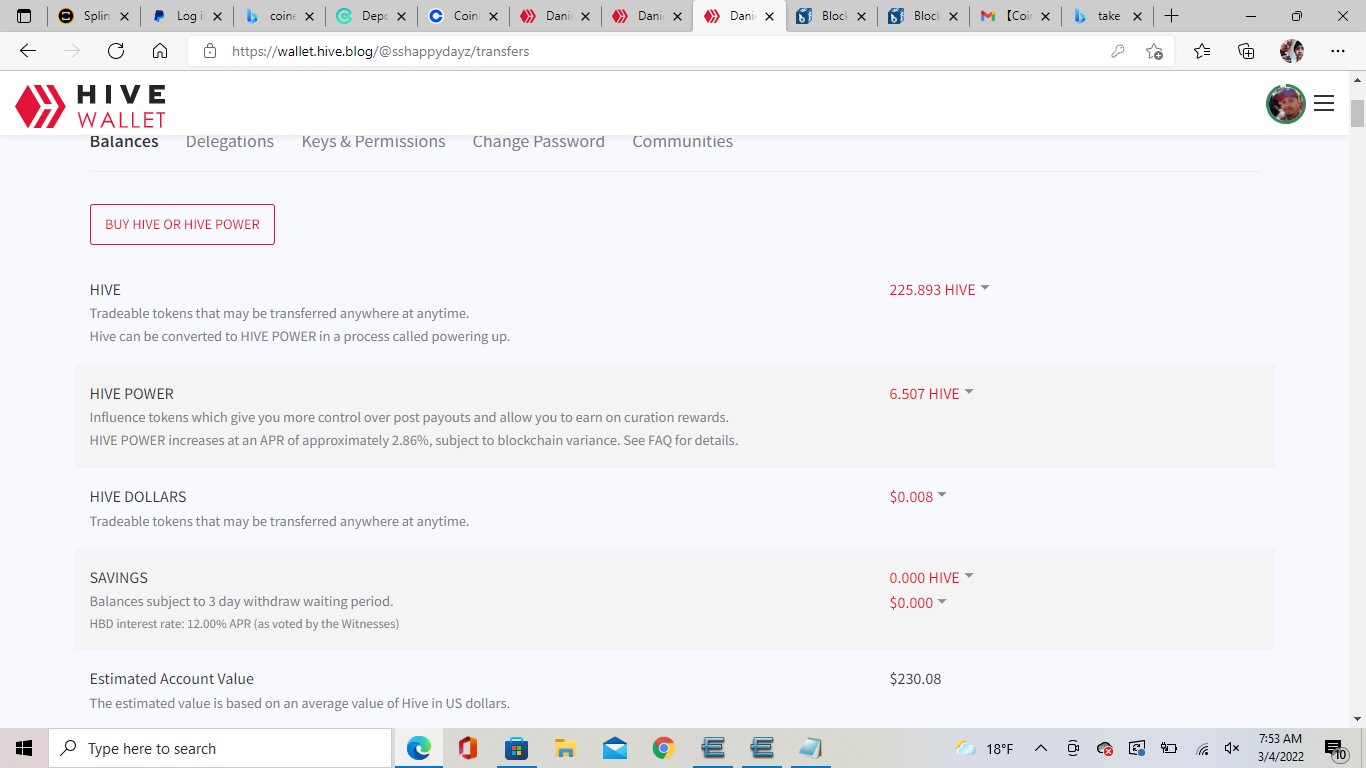This screenshot has height=768, width=1366.
Task: Open the OneDrive tray icon
Action: pyautogui.click(x=1105, y=748)
